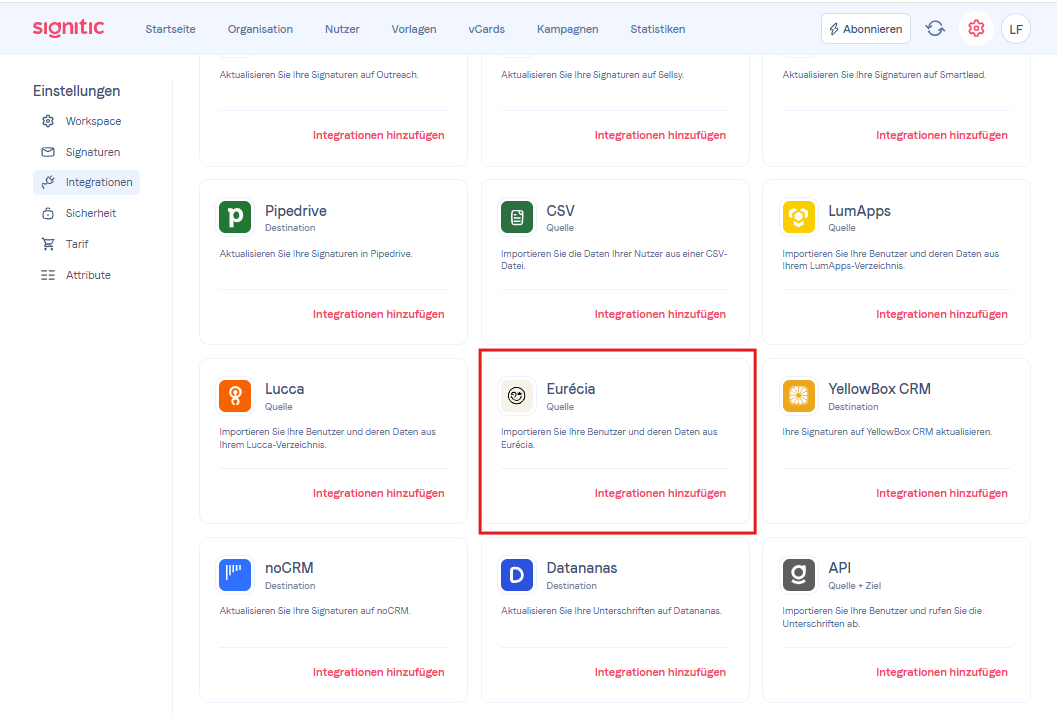1057x715 pixels.
Task: Click the Lucca logo icon
Action: tap(235, 396)
